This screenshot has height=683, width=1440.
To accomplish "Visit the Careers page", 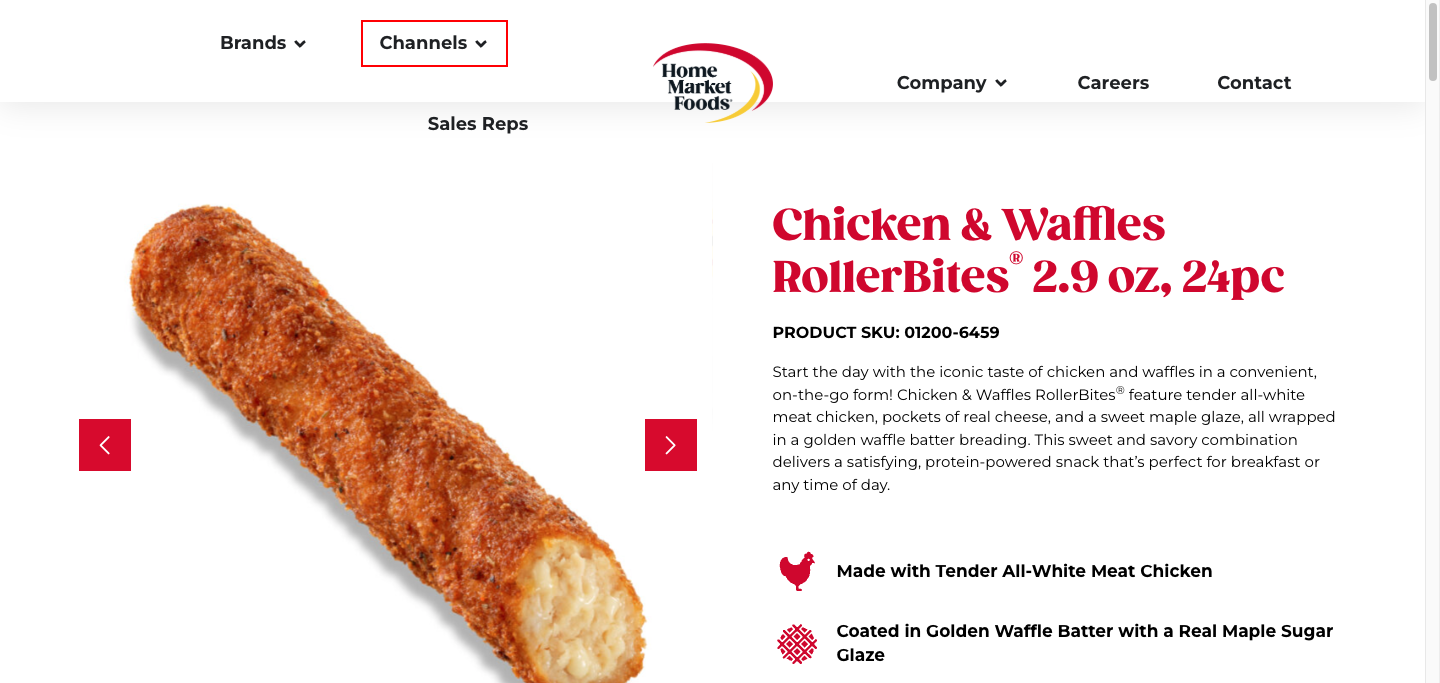I will 1113,83.
